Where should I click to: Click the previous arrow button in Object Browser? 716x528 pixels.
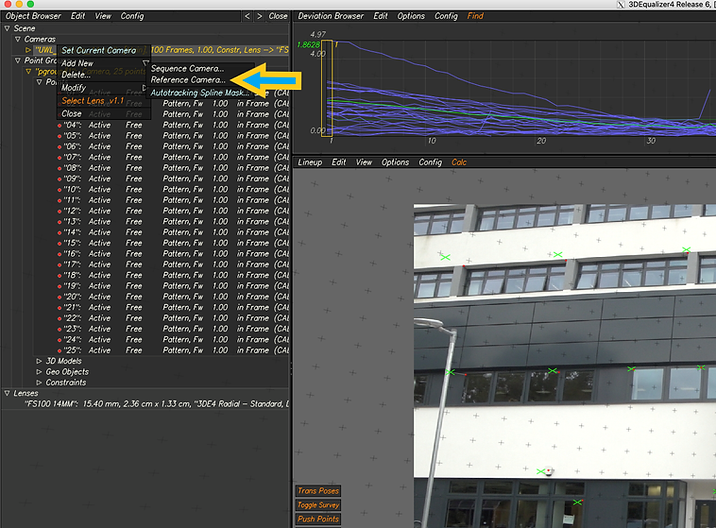tap(247, 16)
